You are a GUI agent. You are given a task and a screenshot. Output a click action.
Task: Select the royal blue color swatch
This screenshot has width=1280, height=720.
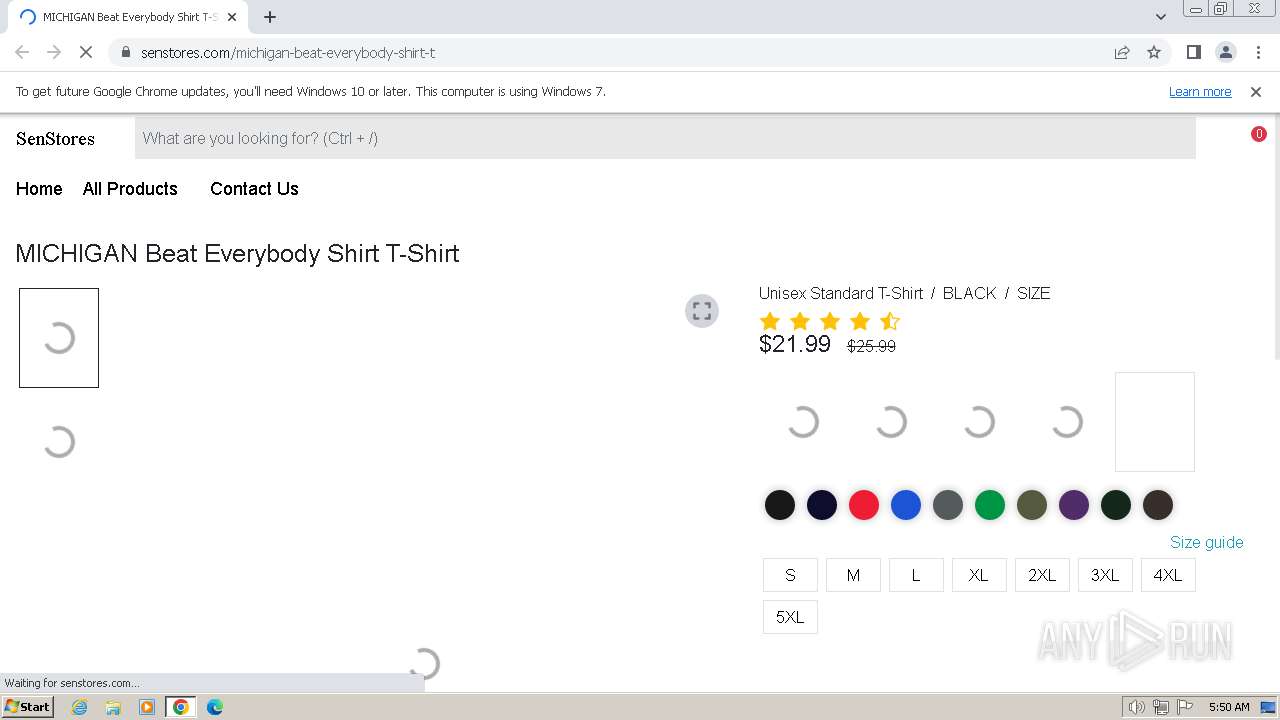tap(906, 505)
